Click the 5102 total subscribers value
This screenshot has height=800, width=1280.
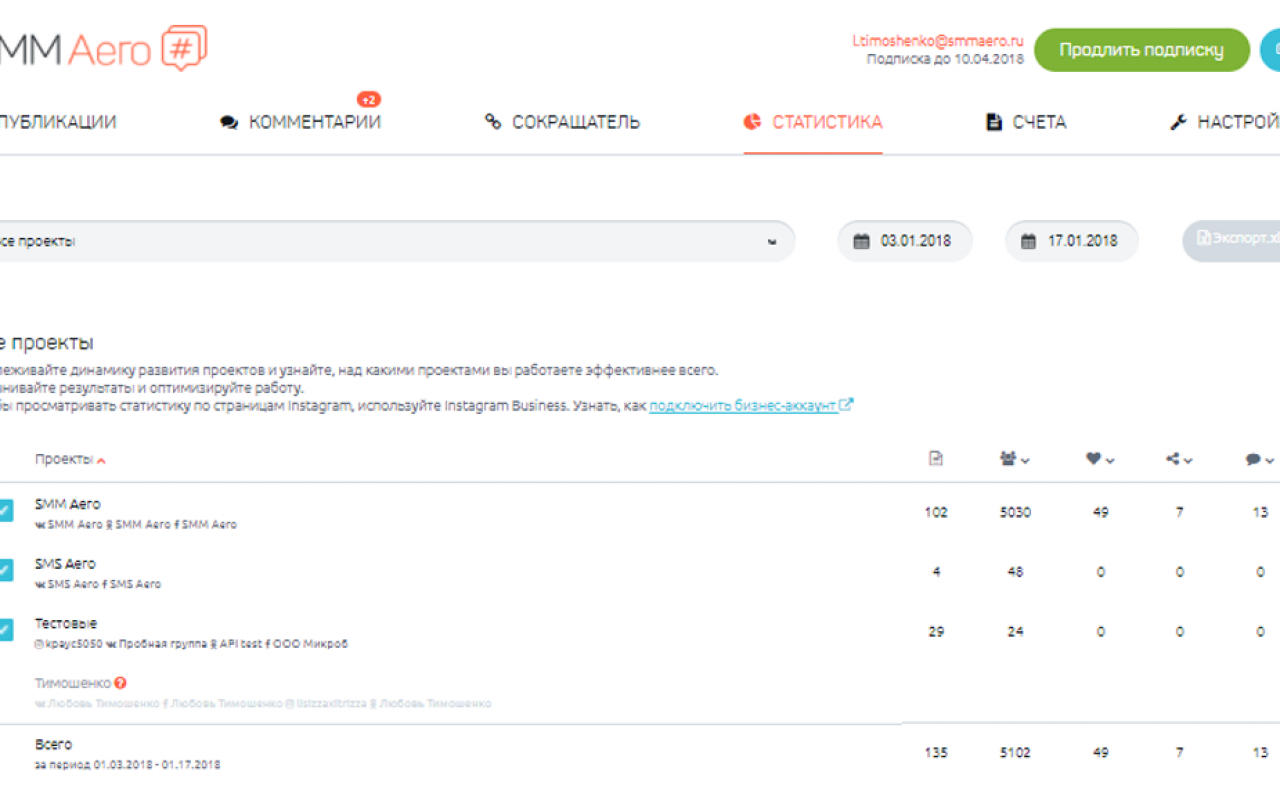tap(1015, 752)
